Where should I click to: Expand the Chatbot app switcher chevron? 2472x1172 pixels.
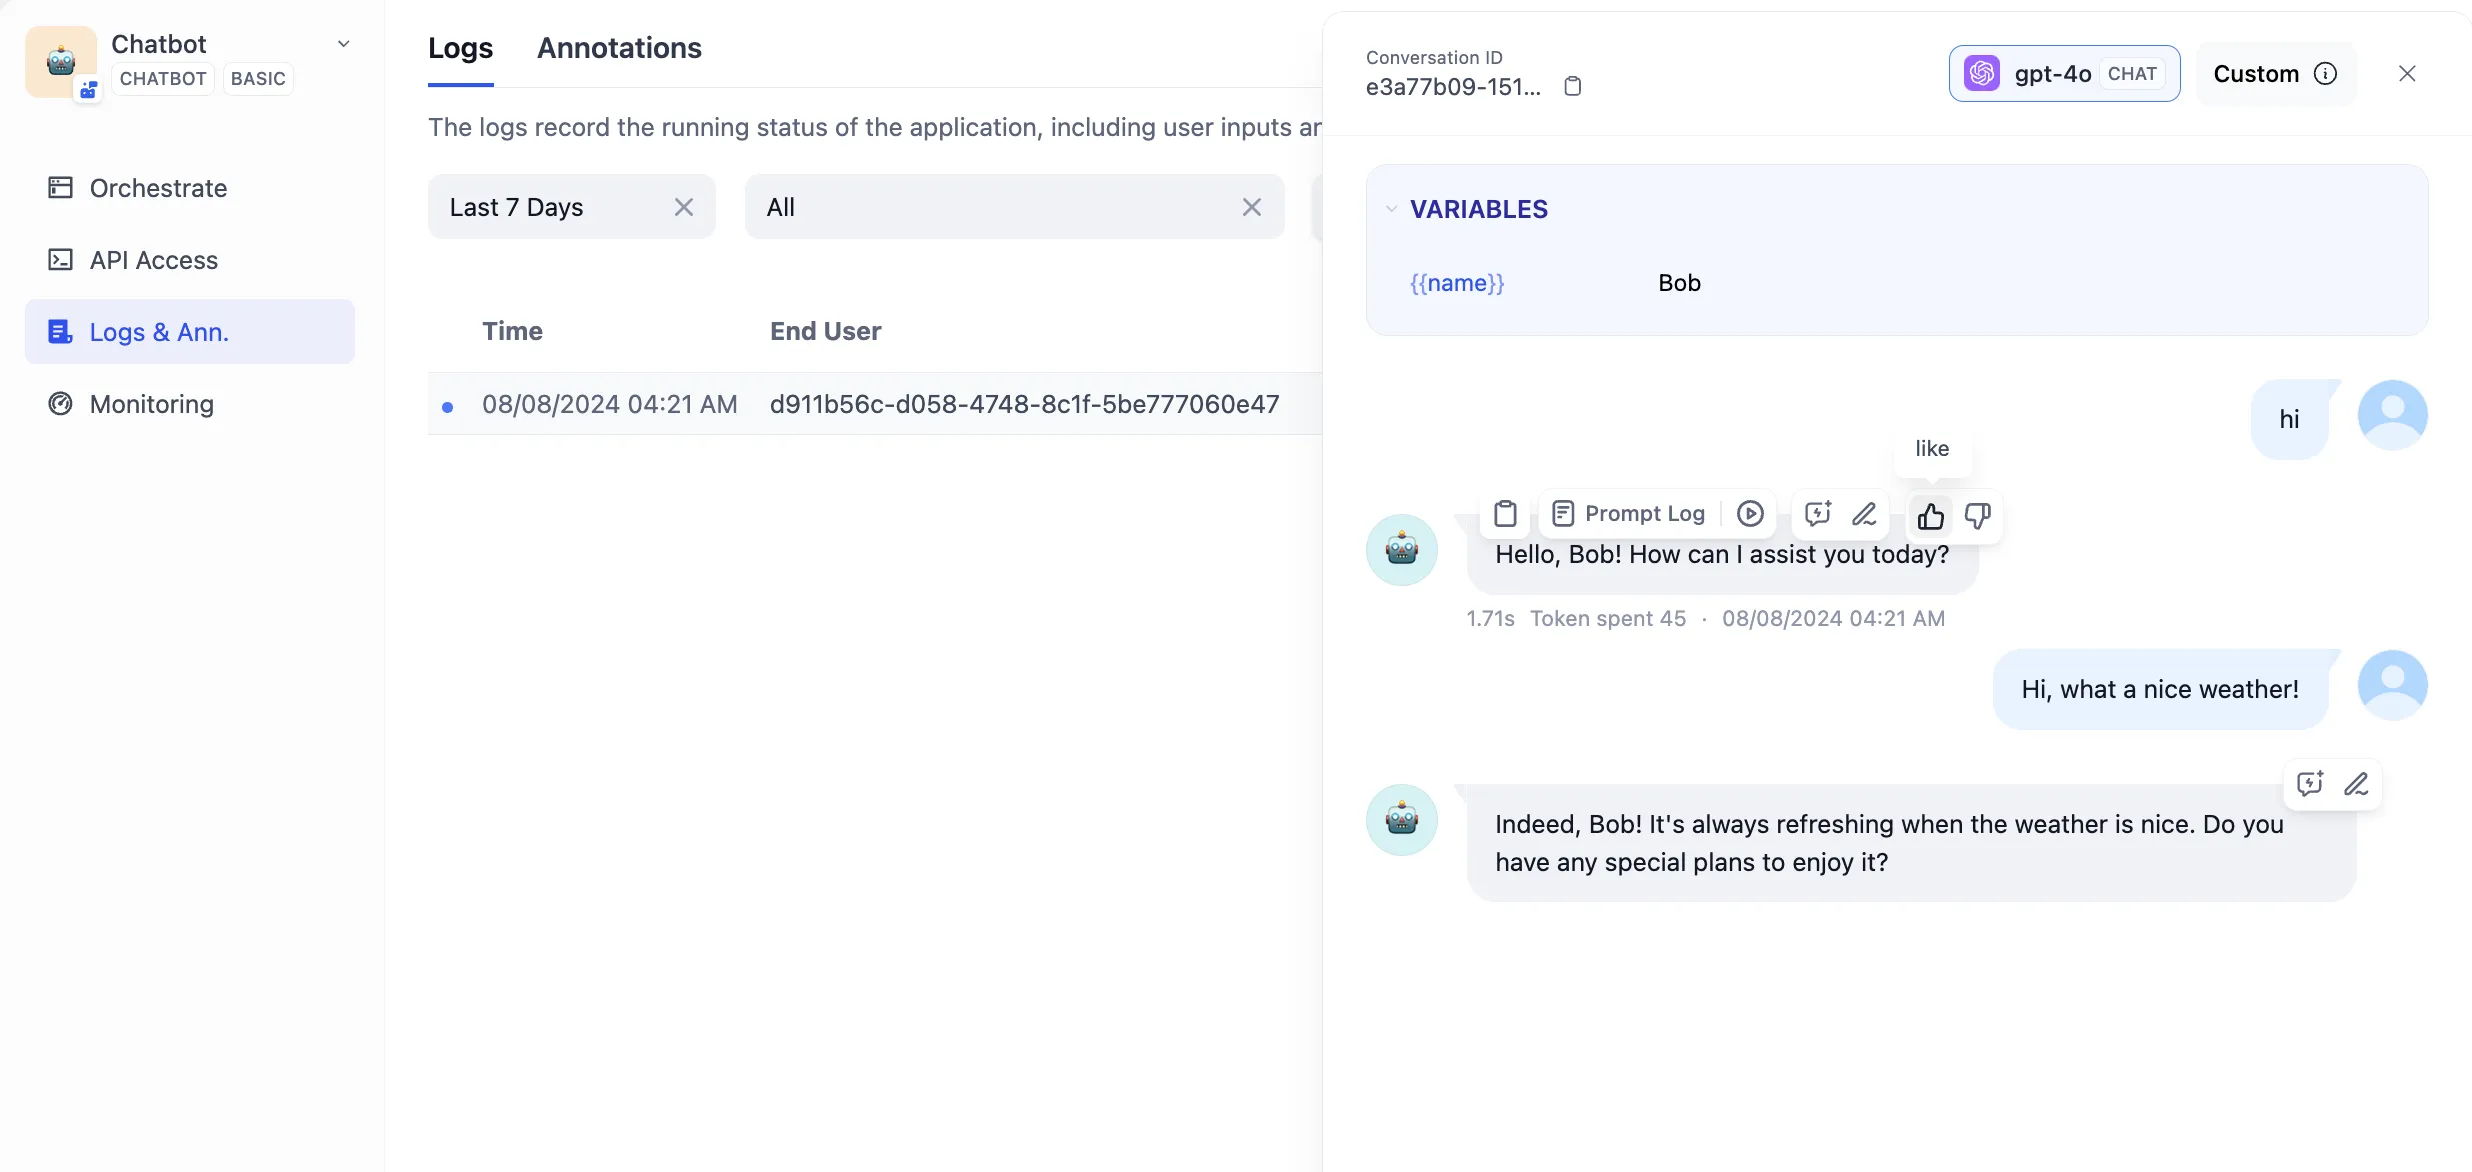[x=343, y=44]
